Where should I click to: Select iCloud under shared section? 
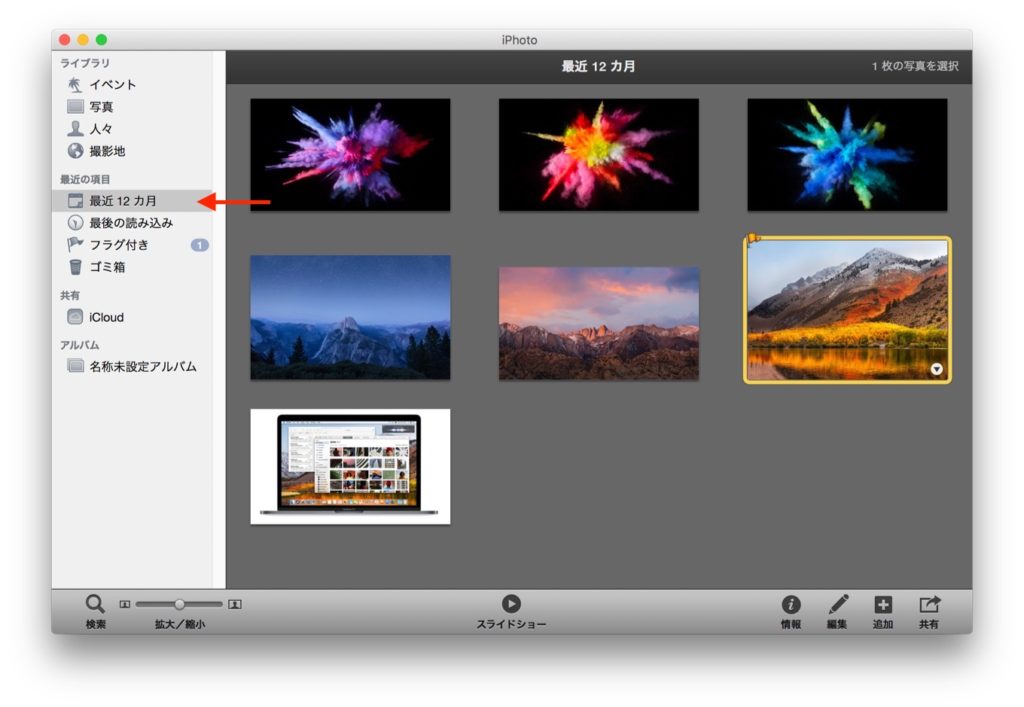coord(106,317)
